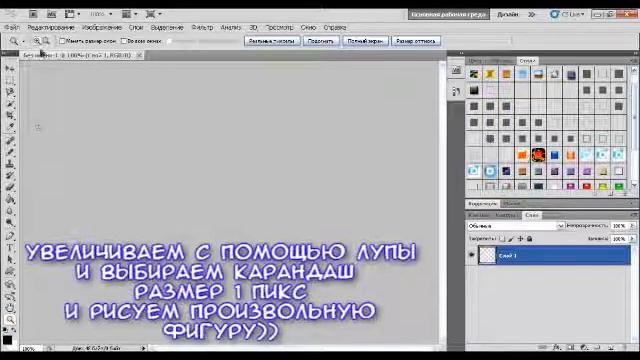Select the Hand tool

10,308
